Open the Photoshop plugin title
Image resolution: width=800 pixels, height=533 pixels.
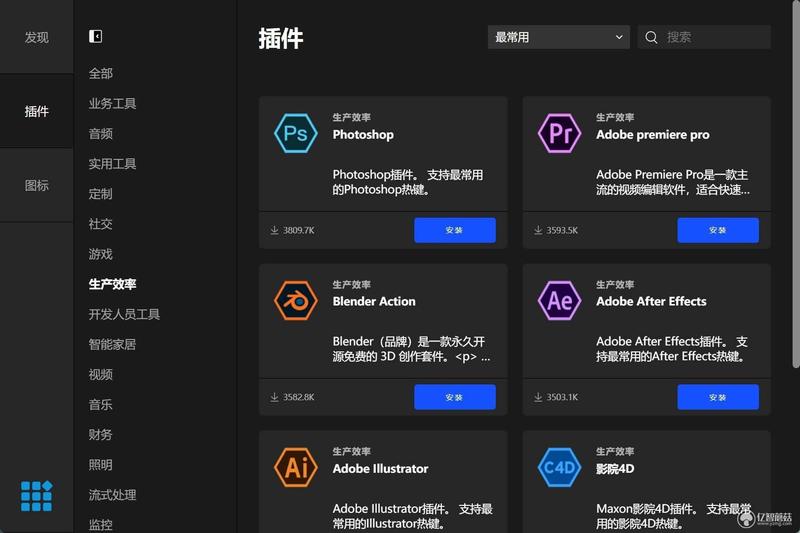click(x=363, y=135)
